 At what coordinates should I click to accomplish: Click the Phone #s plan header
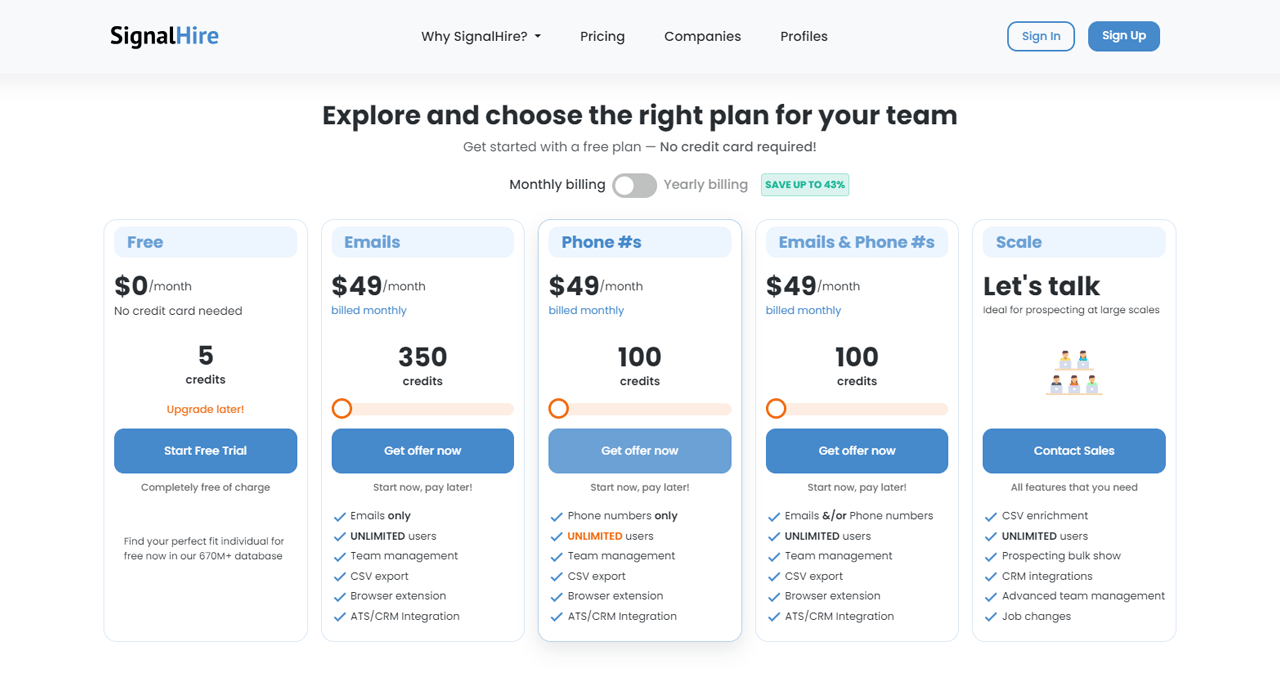(639, 242)
